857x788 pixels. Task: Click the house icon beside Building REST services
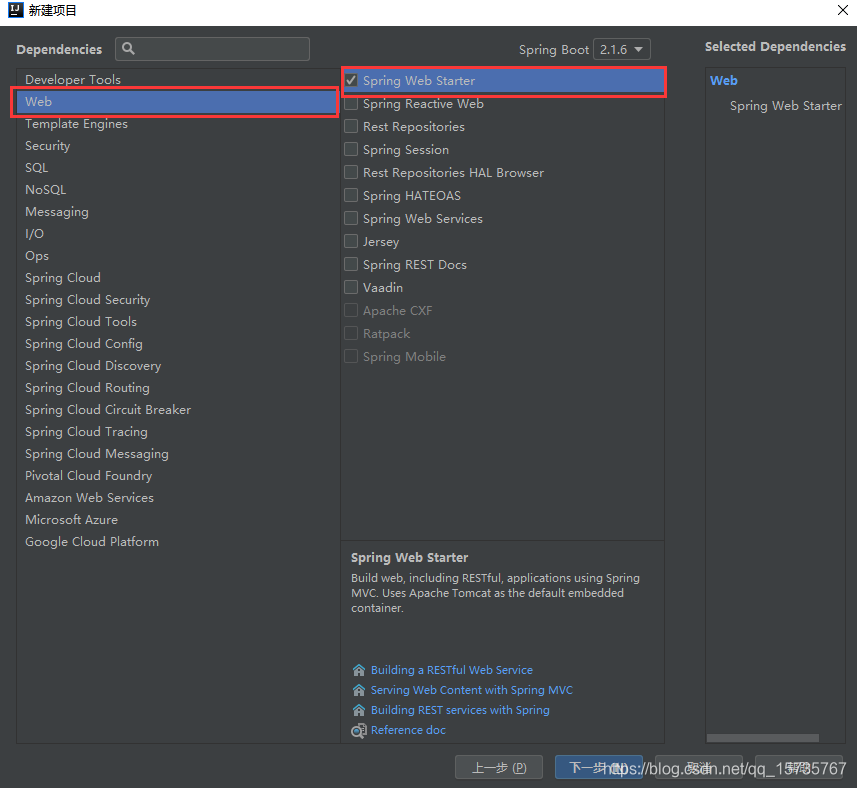tap(359, 710)
